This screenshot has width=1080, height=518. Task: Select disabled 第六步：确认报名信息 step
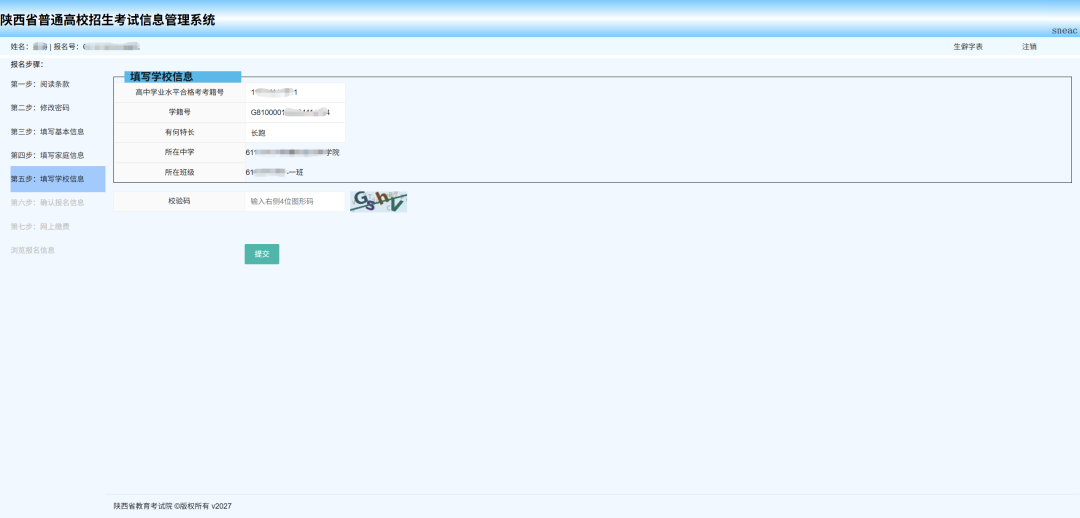click(x=48, y=203)
